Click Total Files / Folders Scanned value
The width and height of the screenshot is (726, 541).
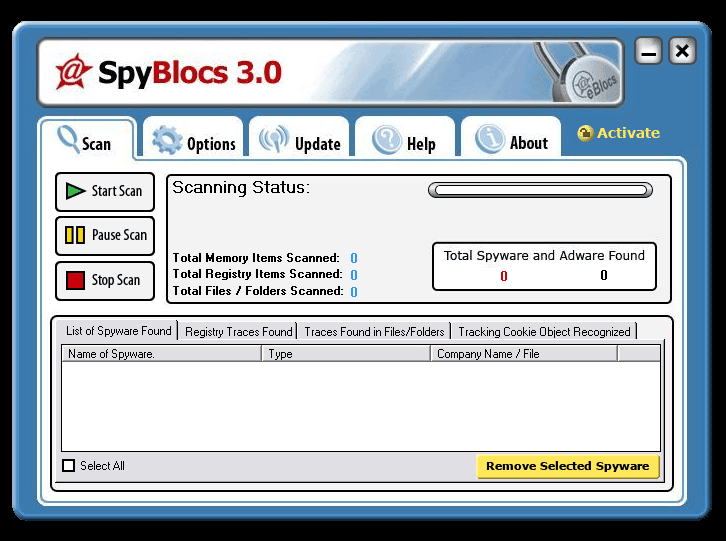coord(354,292)
